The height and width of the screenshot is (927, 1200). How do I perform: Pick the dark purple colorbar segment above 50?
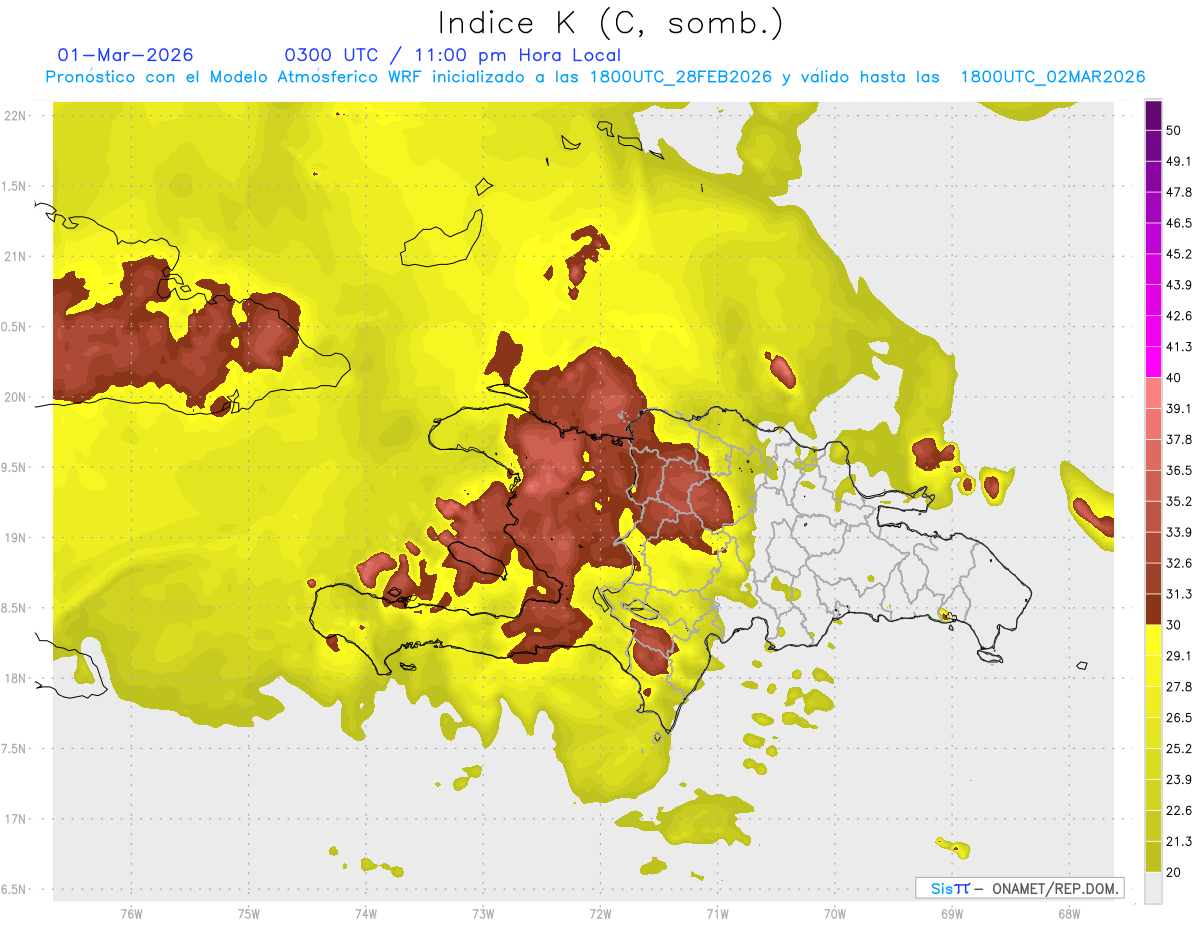tap(1153, 115)
